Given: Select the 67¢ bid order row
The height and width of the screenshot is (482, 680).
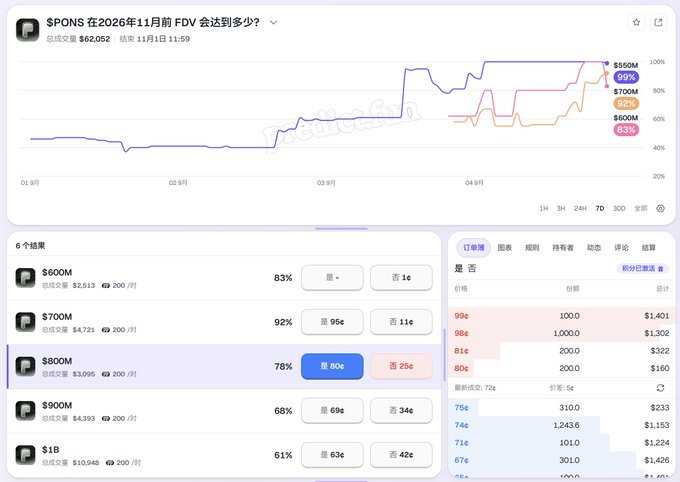Looking at the screenshot, I should click(x=562, y=460).
